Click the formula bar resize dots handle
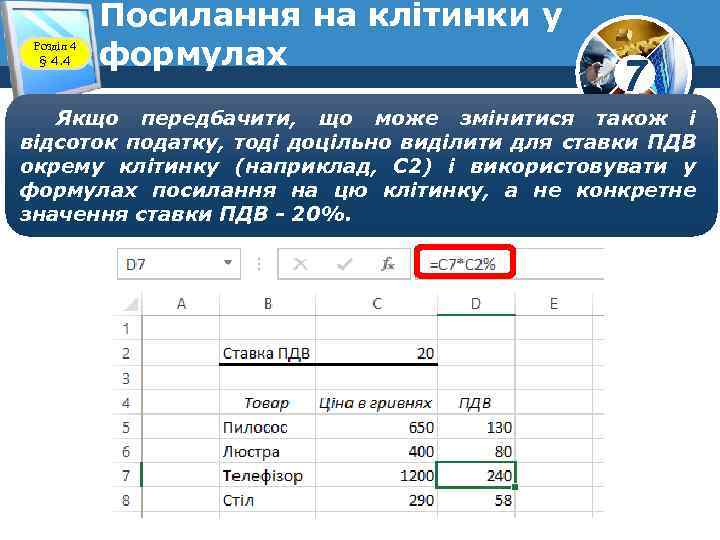 coord(259,264)
